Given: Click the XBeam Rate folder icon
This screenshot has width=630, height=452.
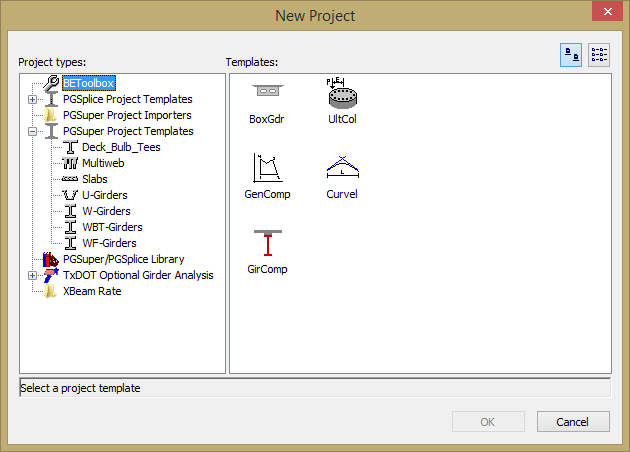Looking at the screenshot, I should point(50,291).
